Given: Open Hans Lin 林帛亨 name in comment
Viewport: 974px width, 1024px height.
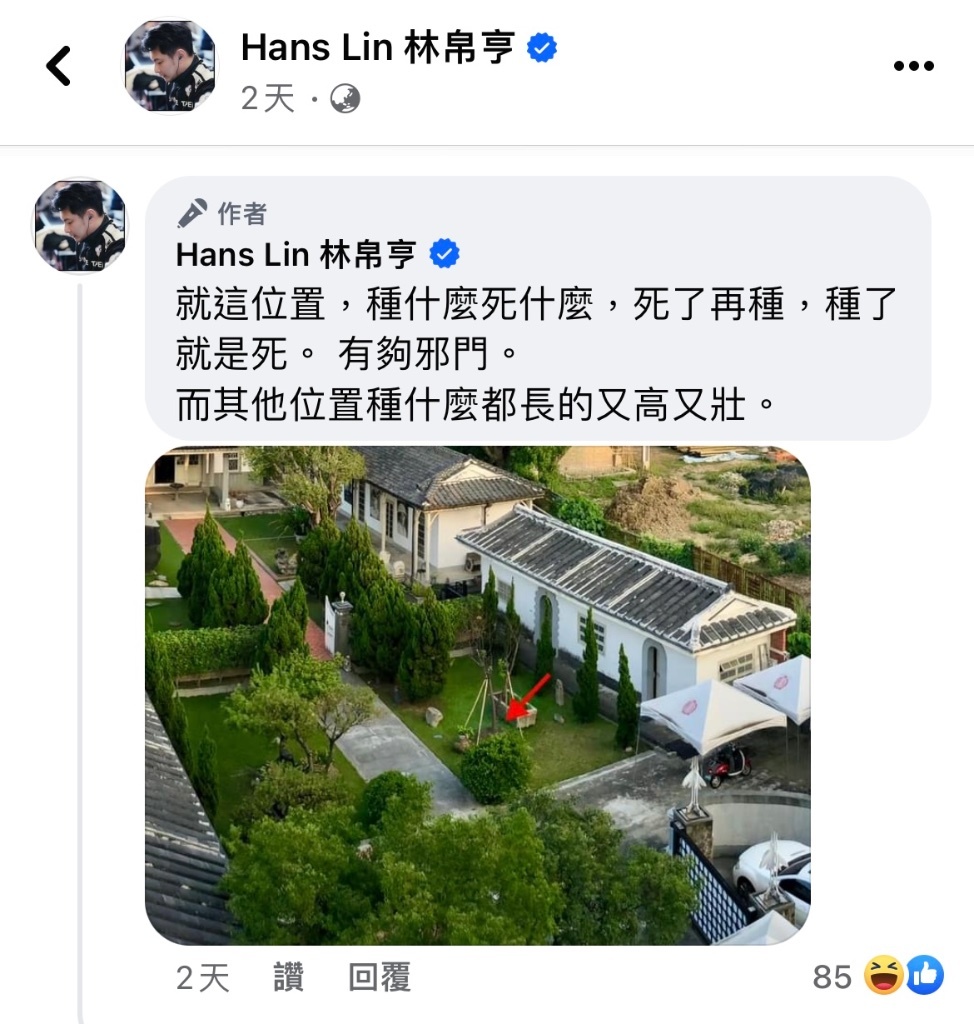Looking at the screenshot, I should pyautogui.click(x=296, y=254).
